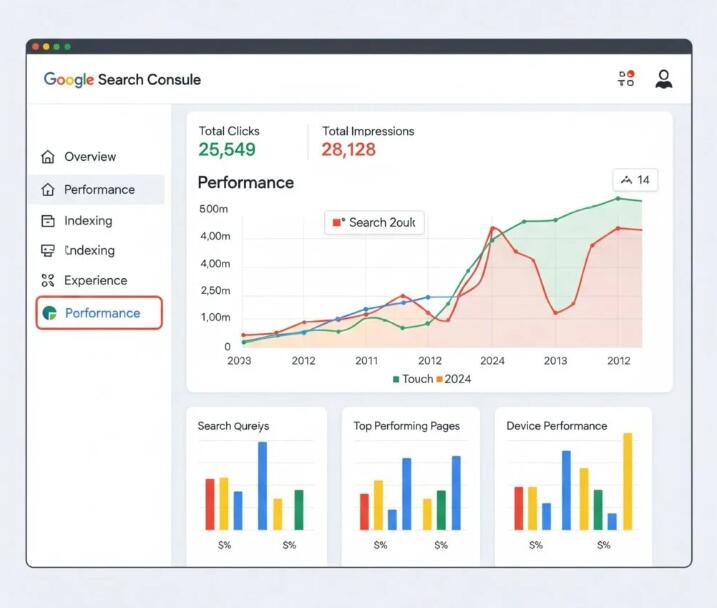Click the house icon next to Performance
Viewport: 717px width, 608px height.
(47, 190)
